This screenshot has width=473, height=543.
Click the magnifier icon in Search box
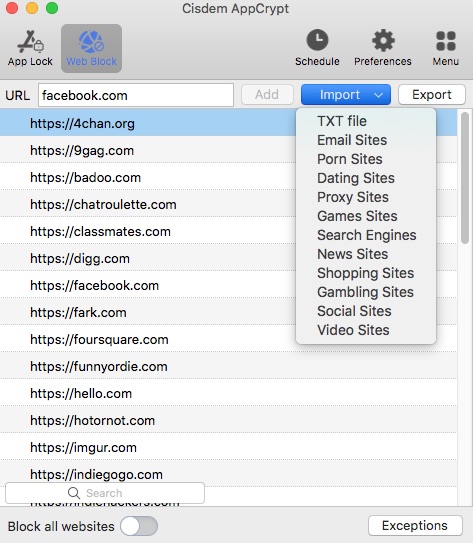[x=73, y=492]
